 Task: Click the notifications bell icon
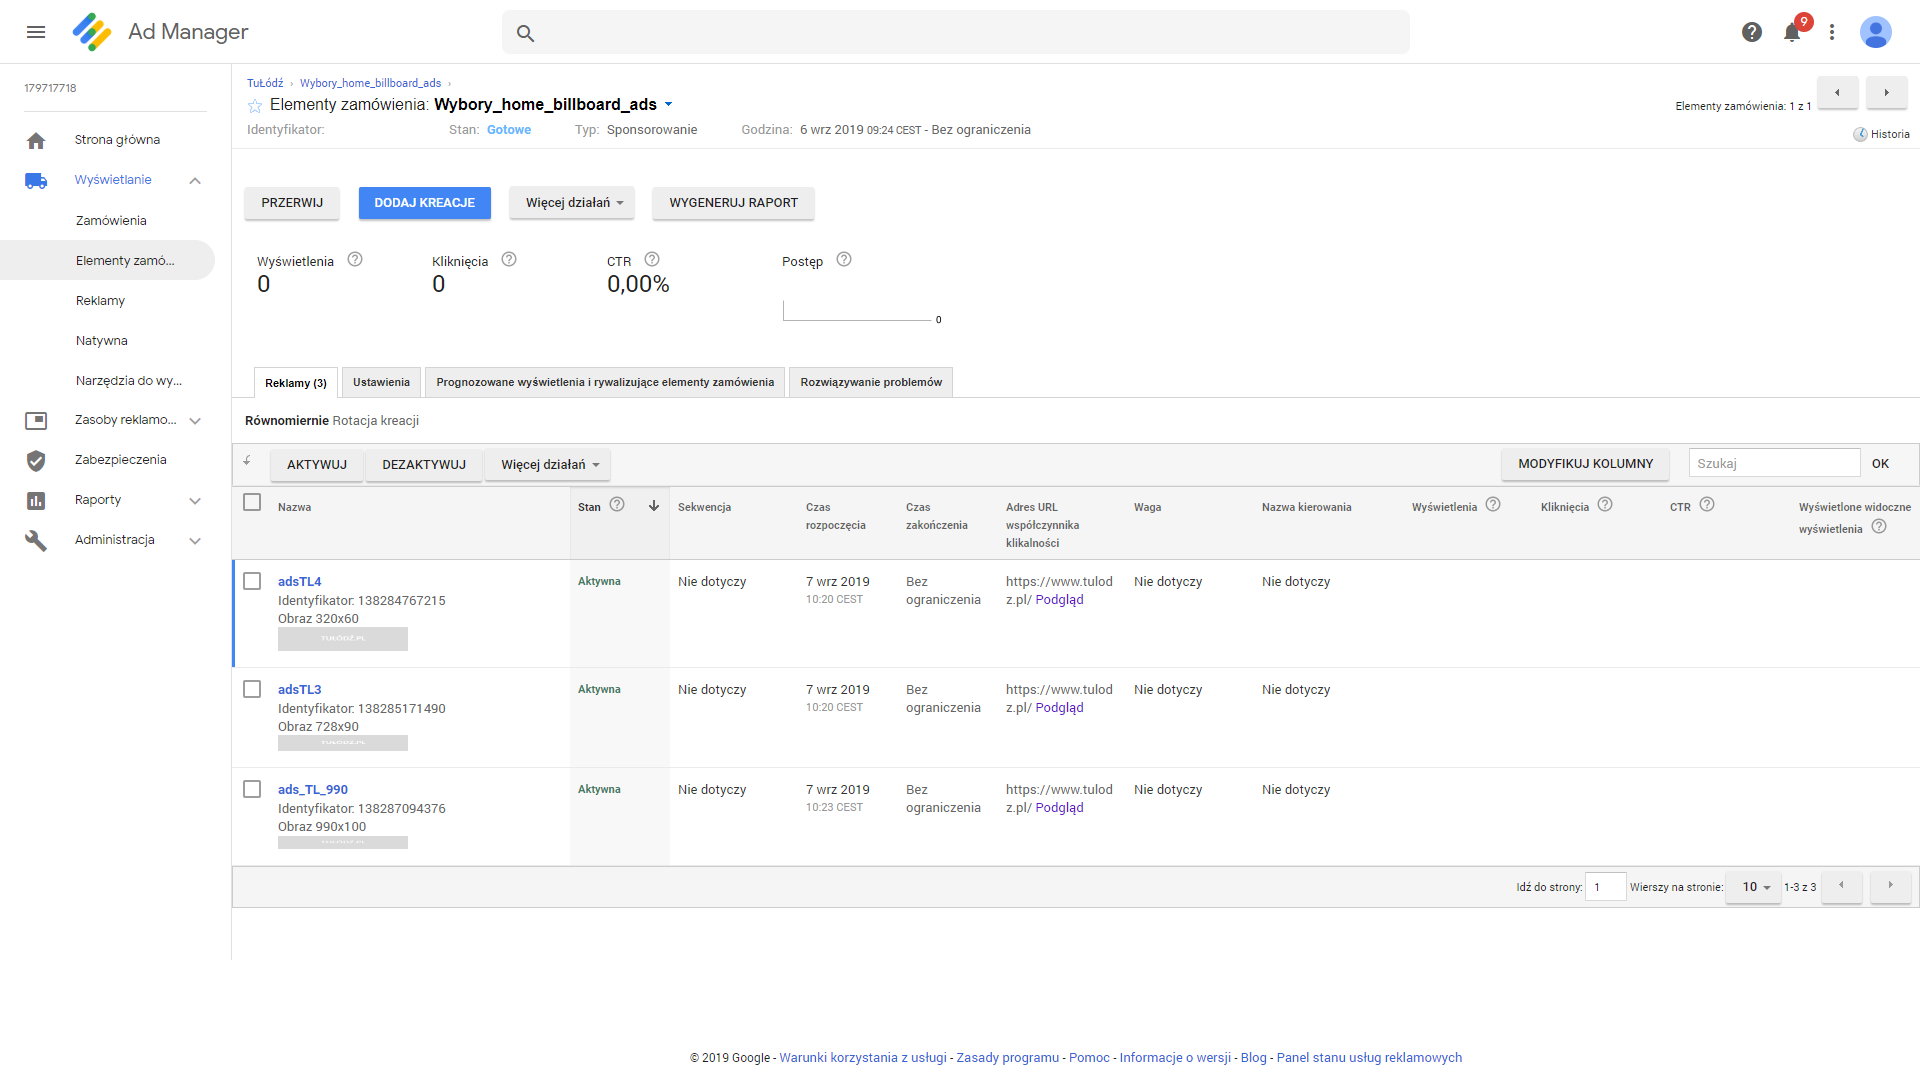tap(1791, 33)
